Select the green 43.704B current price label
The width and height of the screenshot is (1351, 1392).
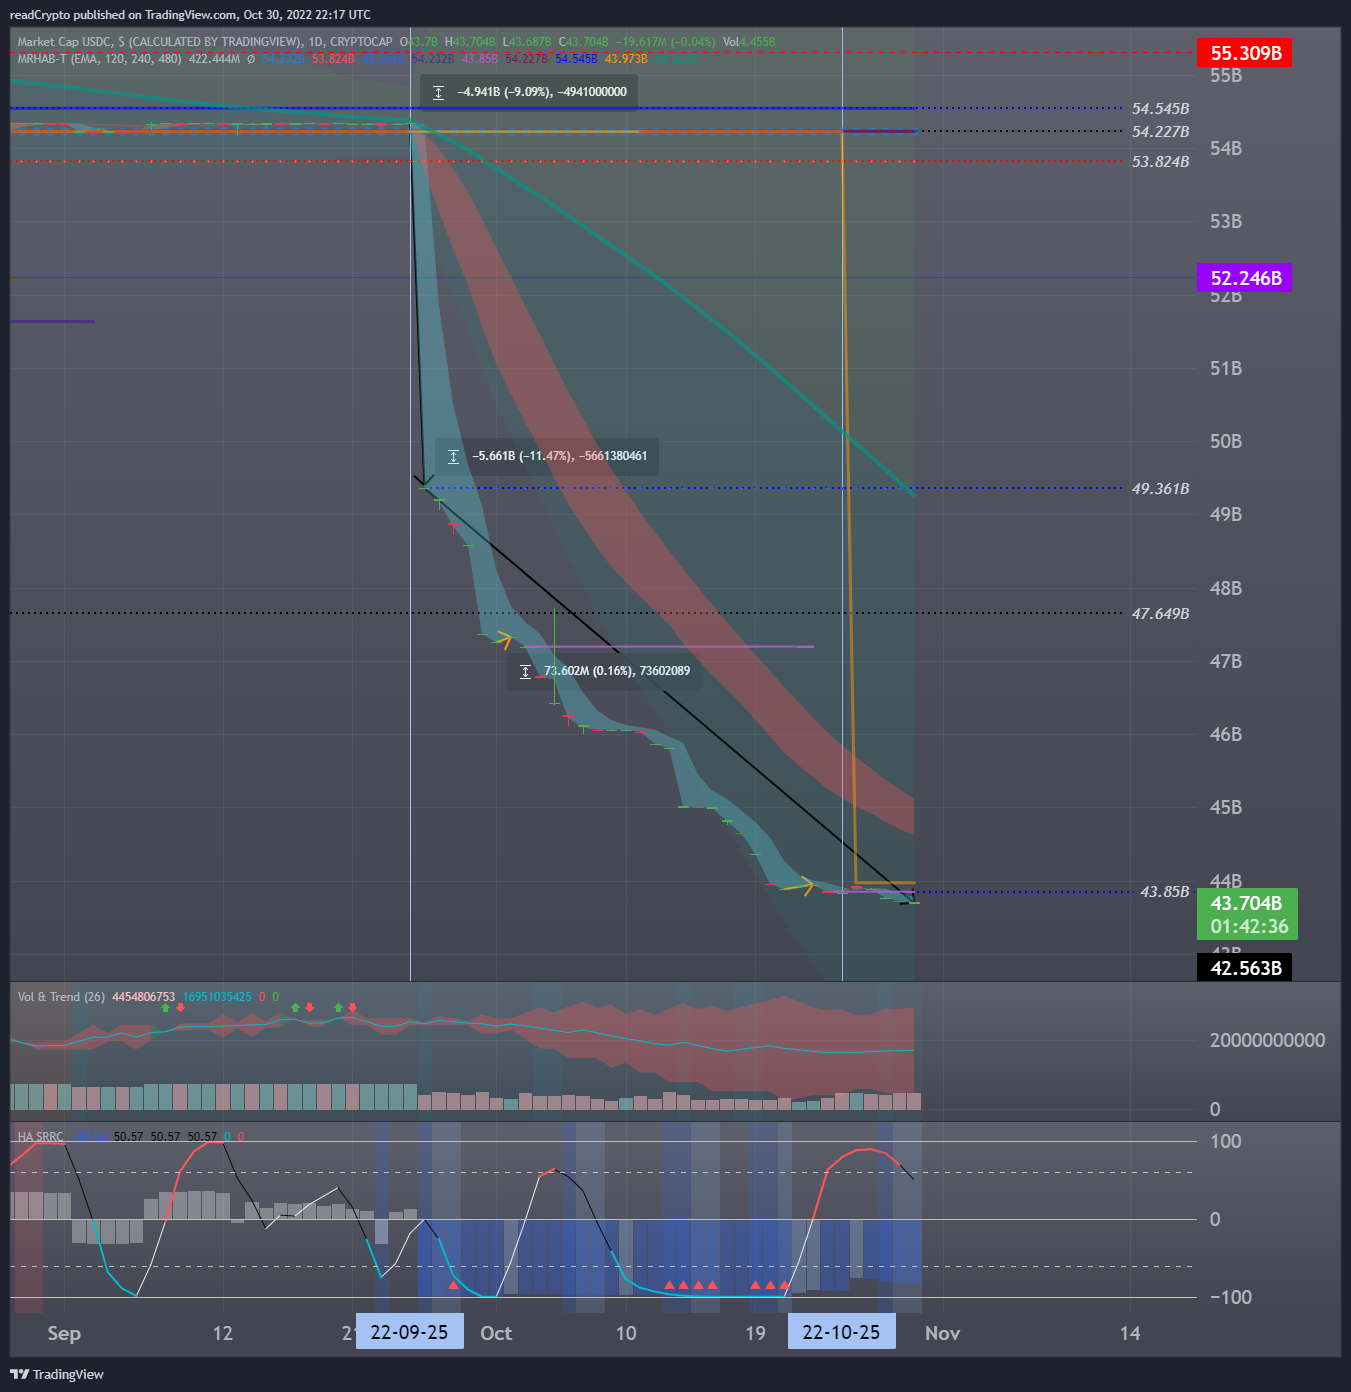1248,915
